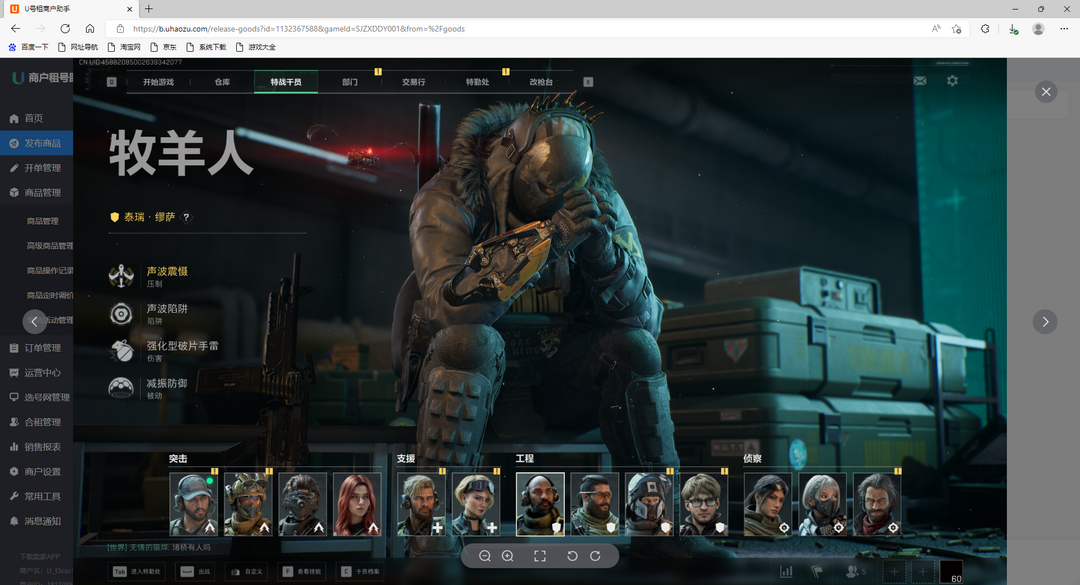Zoom in the image preview
The width and height of the screenshot is (1080, 585).
(508, 556)
